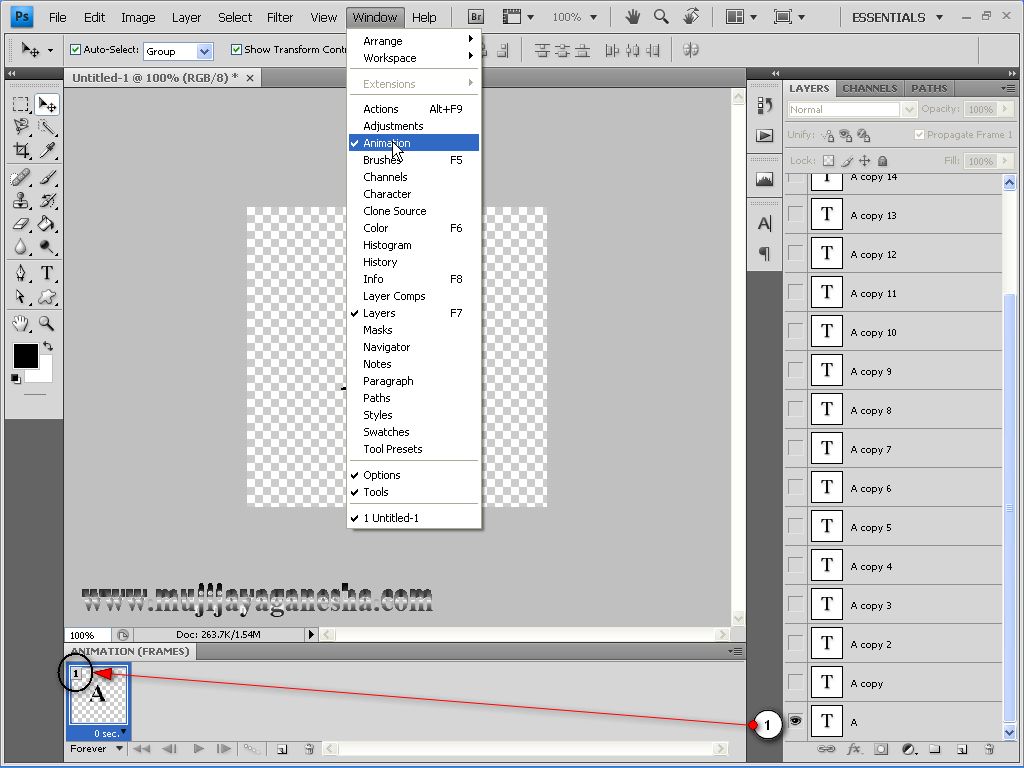Swap foreground and background colors
Screen dimensions: 1024x768
click(48, 346)
